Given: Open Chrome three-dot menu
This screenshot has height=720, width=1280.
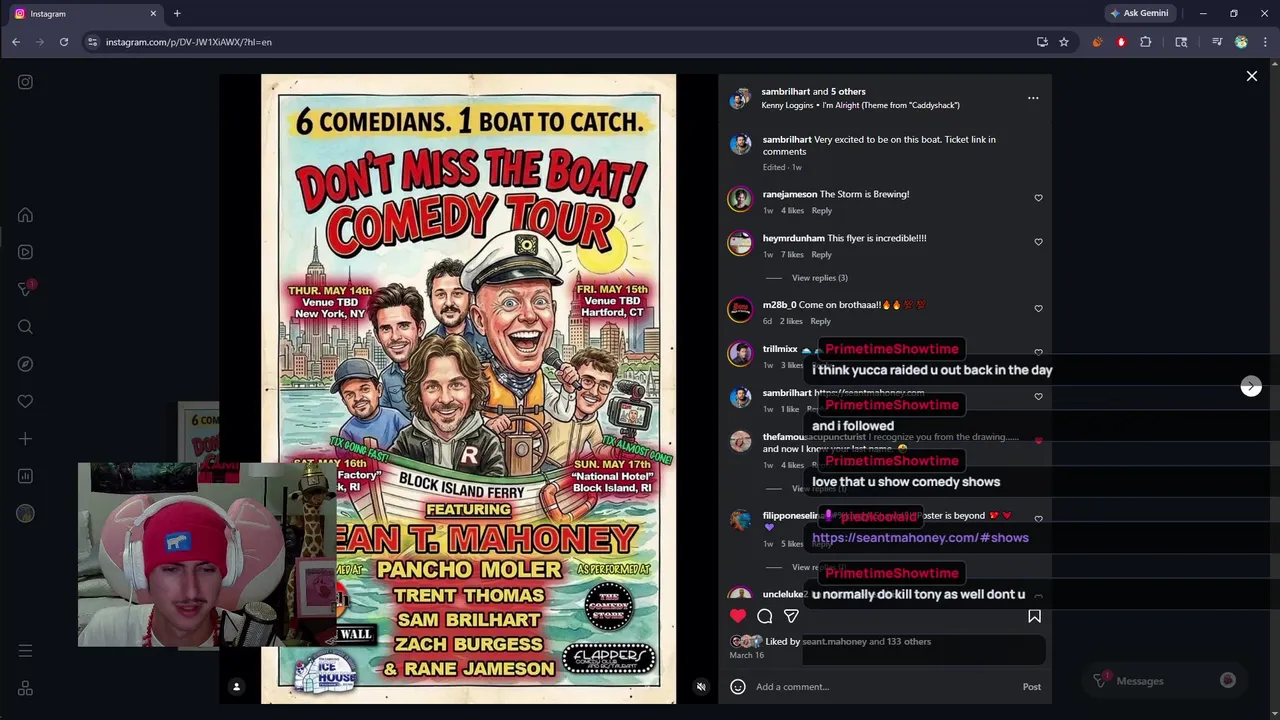Looking at the screenshot, I should point(1265,42).
